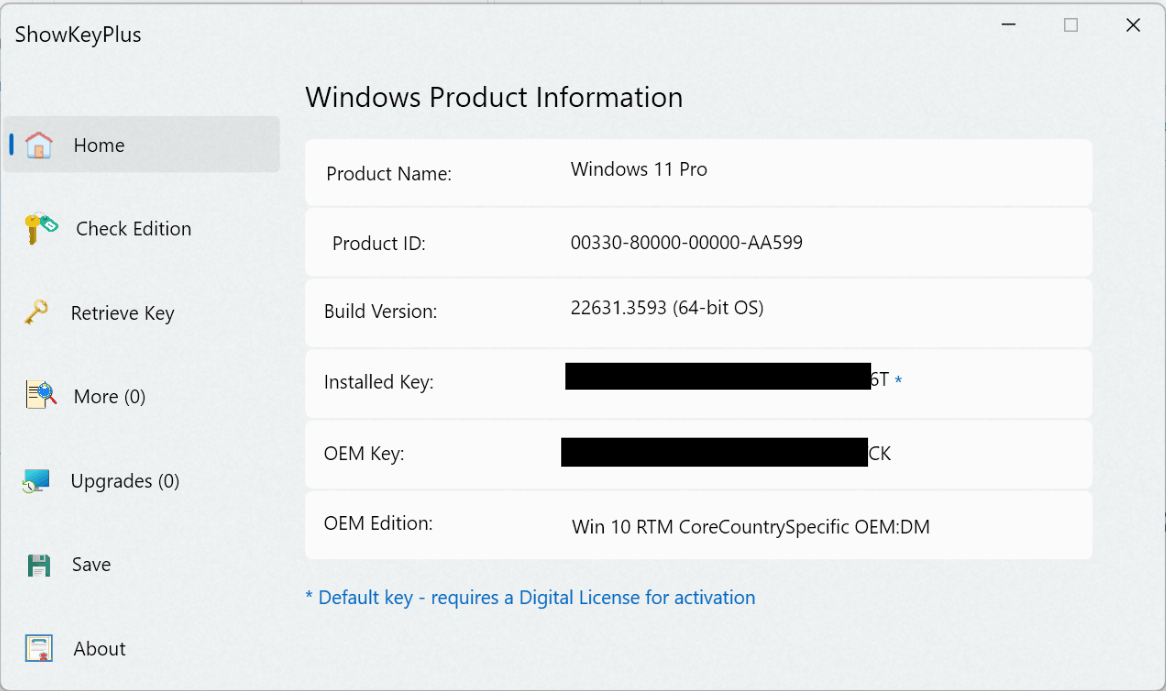Go to Upgrades (0) section
This screenshot has height=691, width=1166.
[x=125, y=481]
